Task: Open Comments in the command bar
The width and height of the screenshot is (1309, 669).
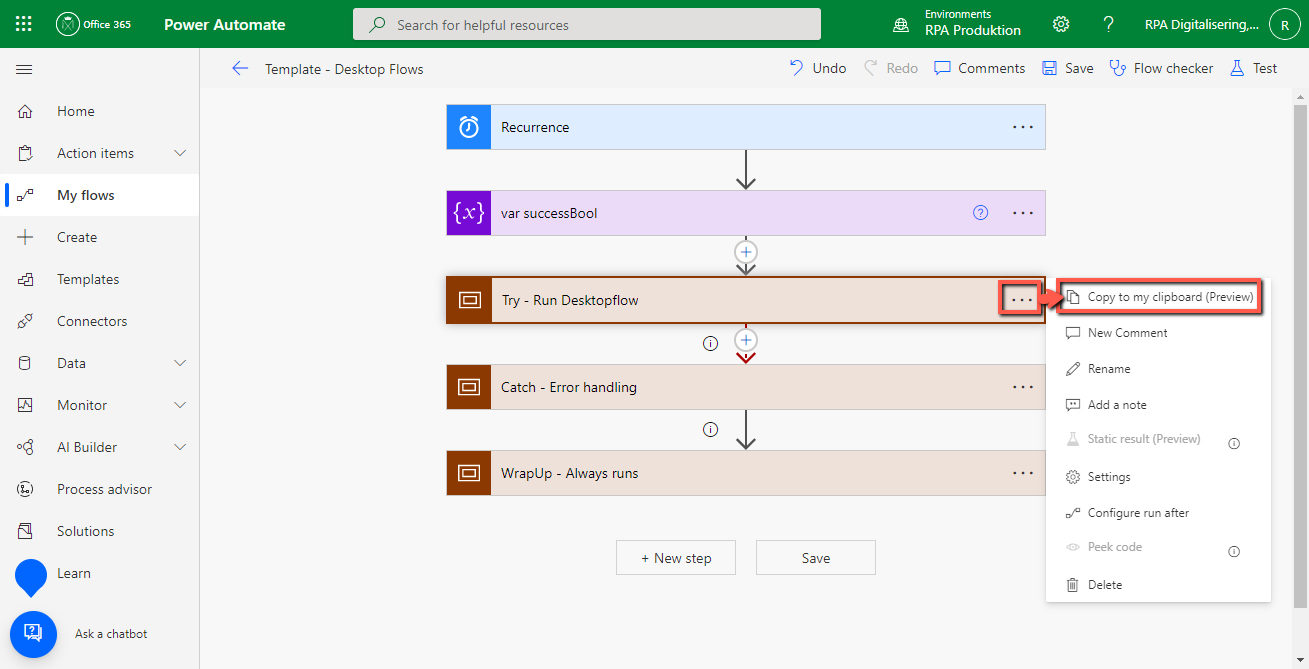Action: [980, 68]
